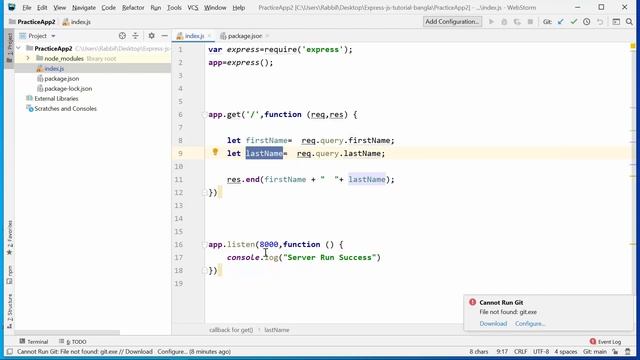Image resolution: width=640 pixels, height=360 pixels.
Task: Open Git Show History clock icon
Action: coord(587,22)
